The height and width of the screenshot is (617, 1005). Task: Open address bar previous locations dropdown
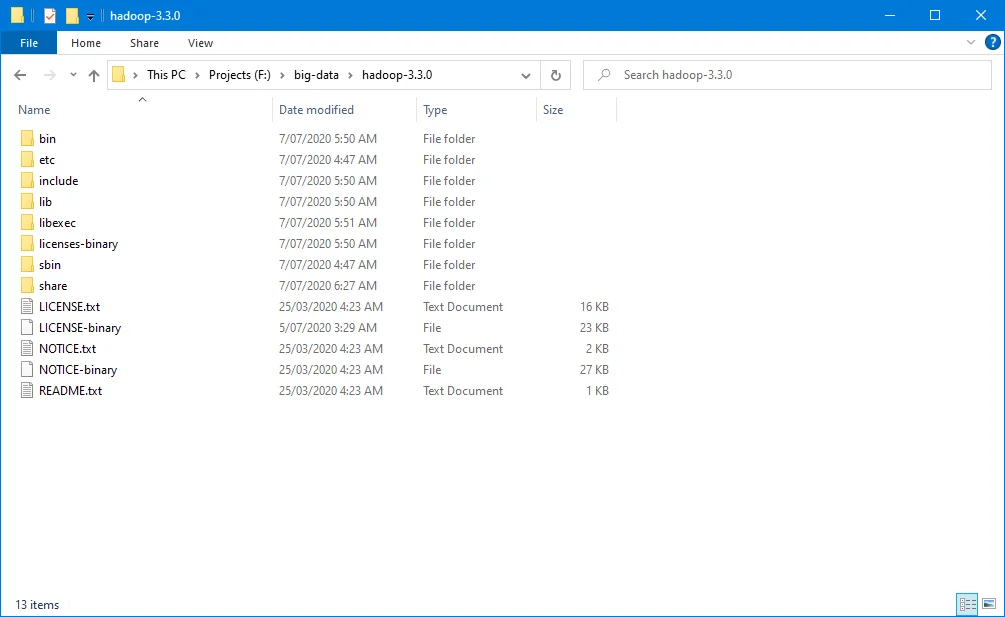click(x=526, y=75)
